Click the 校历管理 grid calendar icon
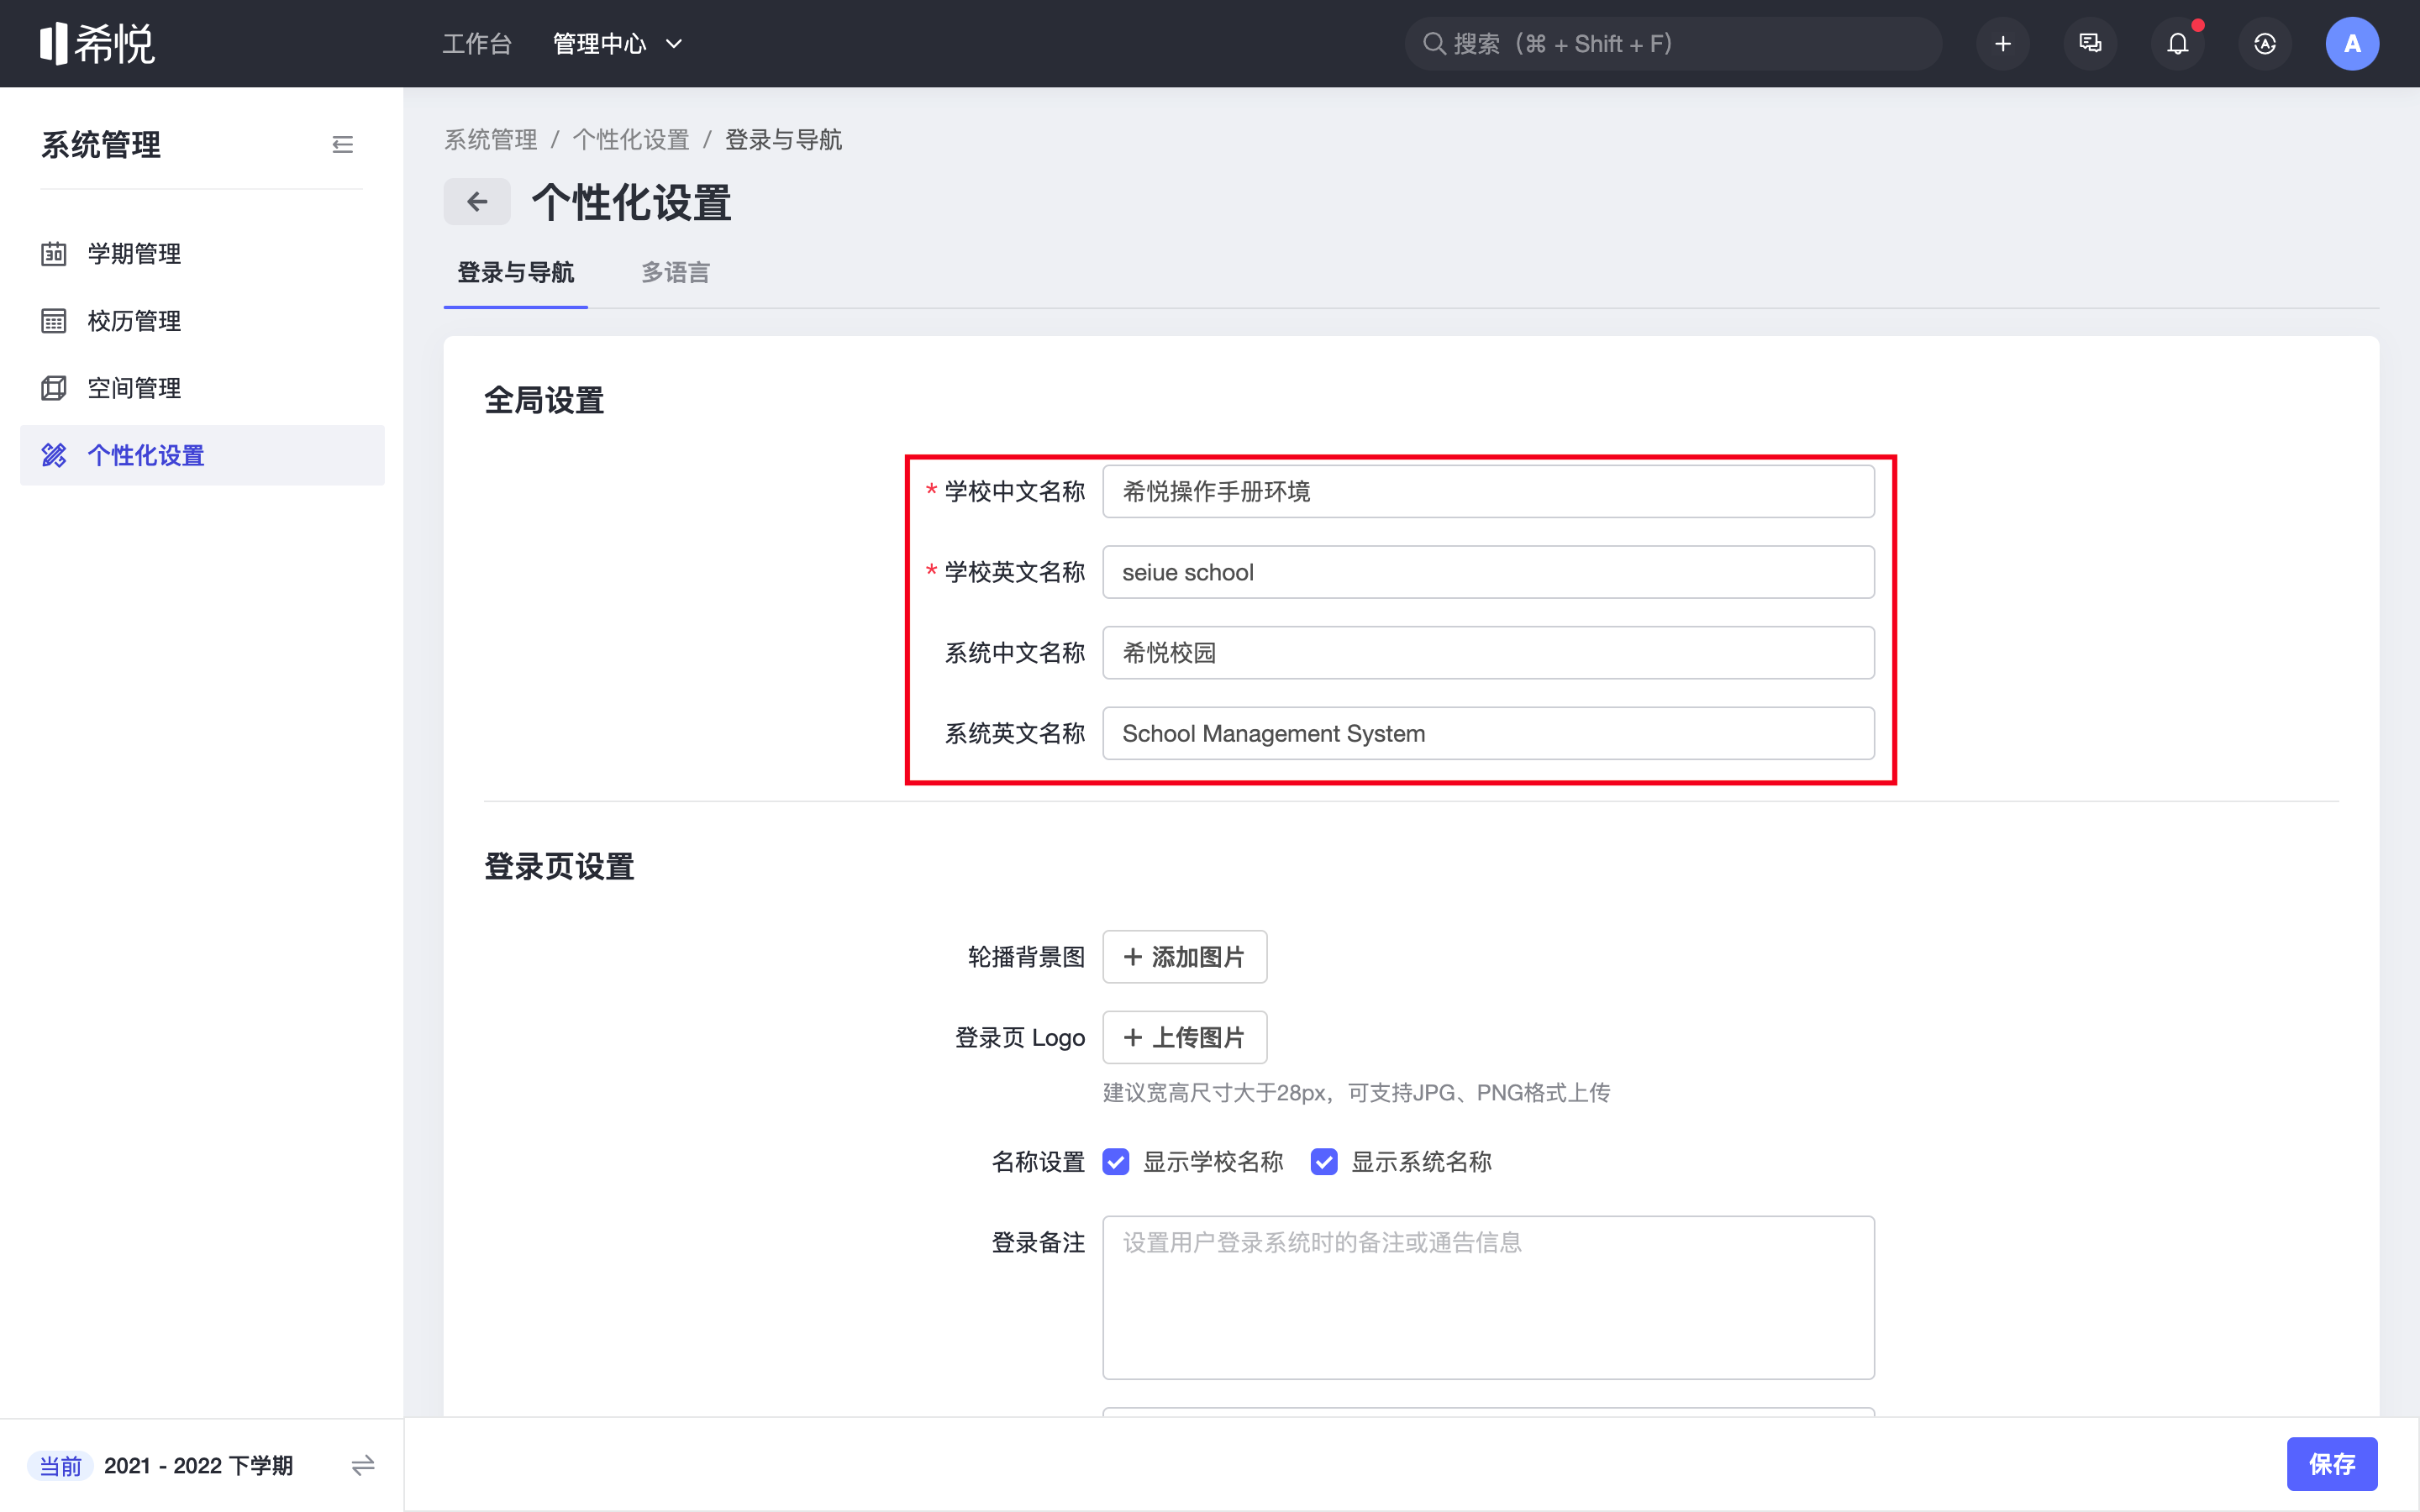 pyautogui.click(x=54, y=321)
